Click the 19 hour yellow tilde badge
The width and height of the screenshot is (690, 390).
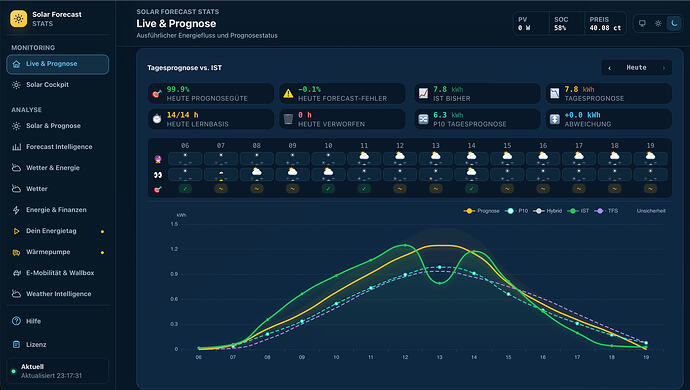(650, 188)
